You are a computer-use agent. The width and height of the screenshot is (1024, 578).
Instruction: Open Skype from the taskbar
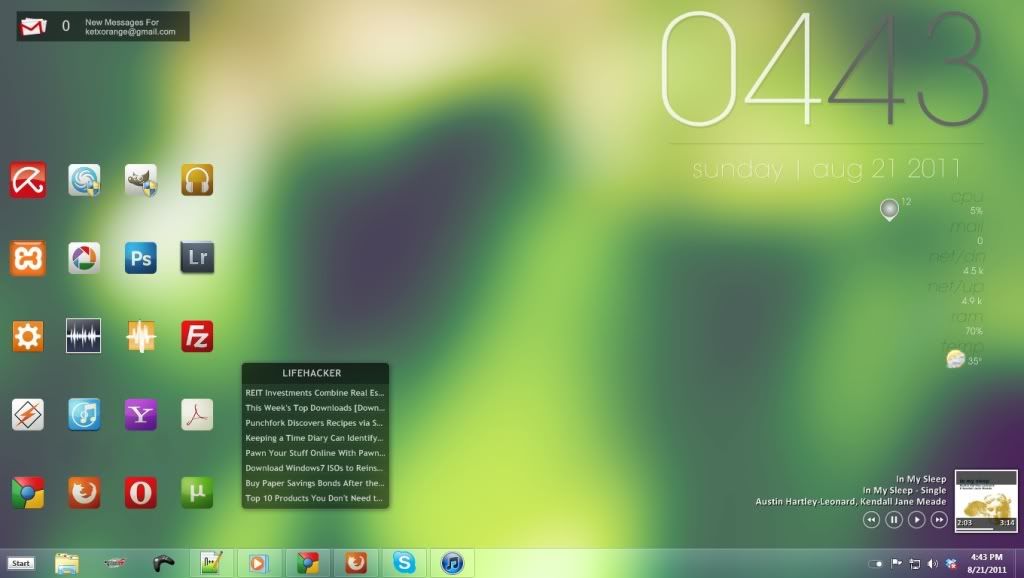coord(406,562)
